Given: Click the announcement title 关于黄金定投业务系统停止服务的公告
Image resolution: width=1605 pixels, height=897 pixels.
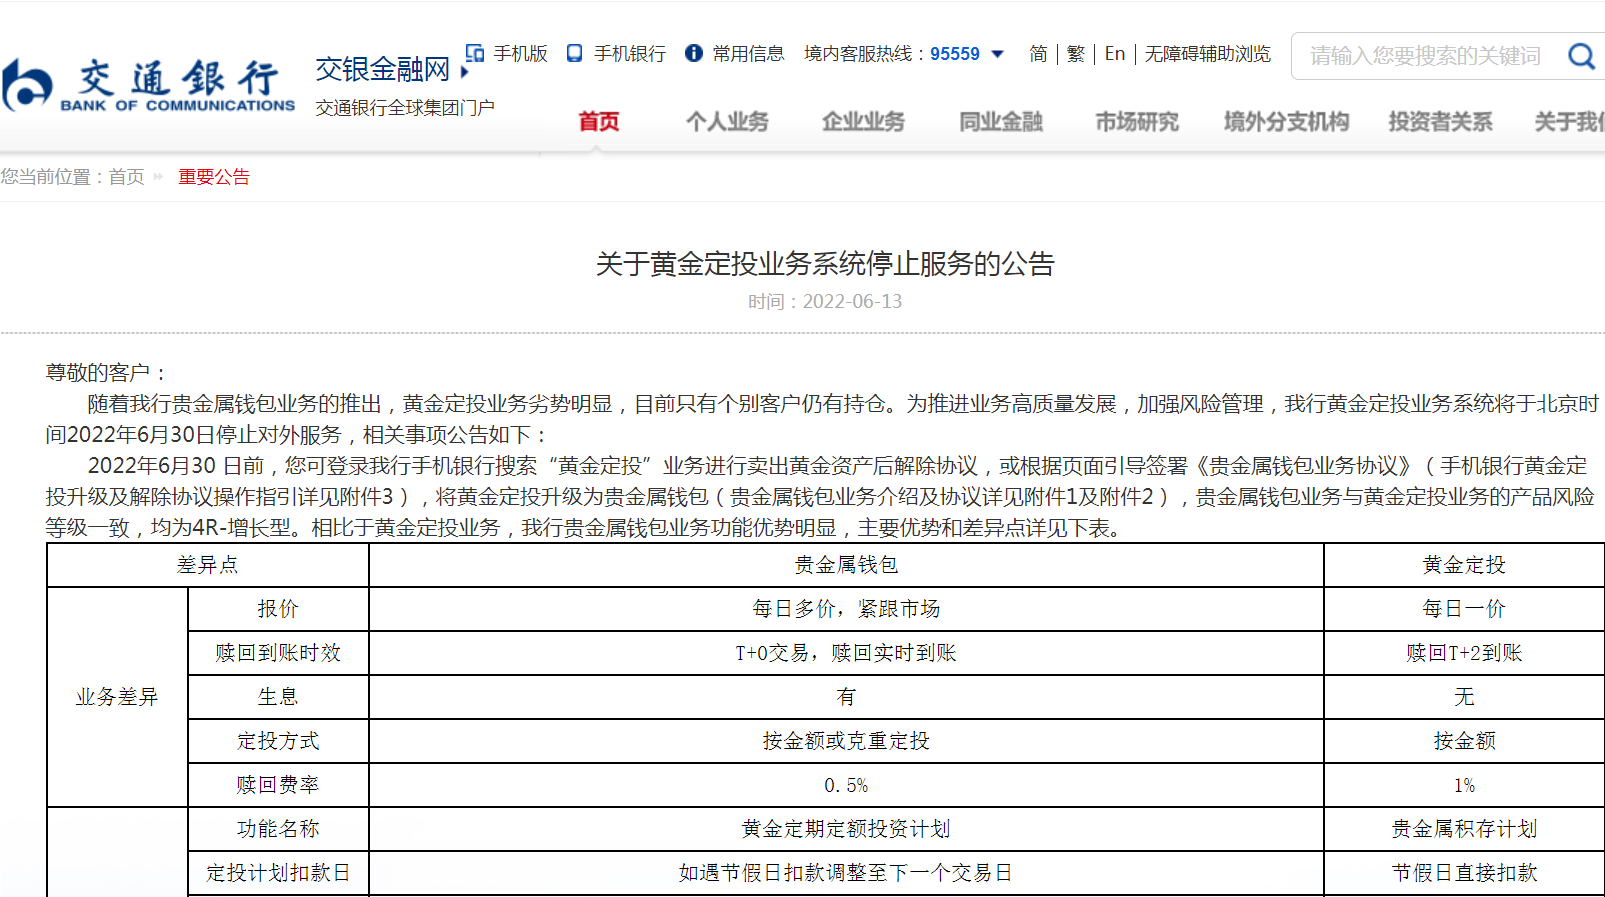Looking at the screenshot, I should pos(825,264).
